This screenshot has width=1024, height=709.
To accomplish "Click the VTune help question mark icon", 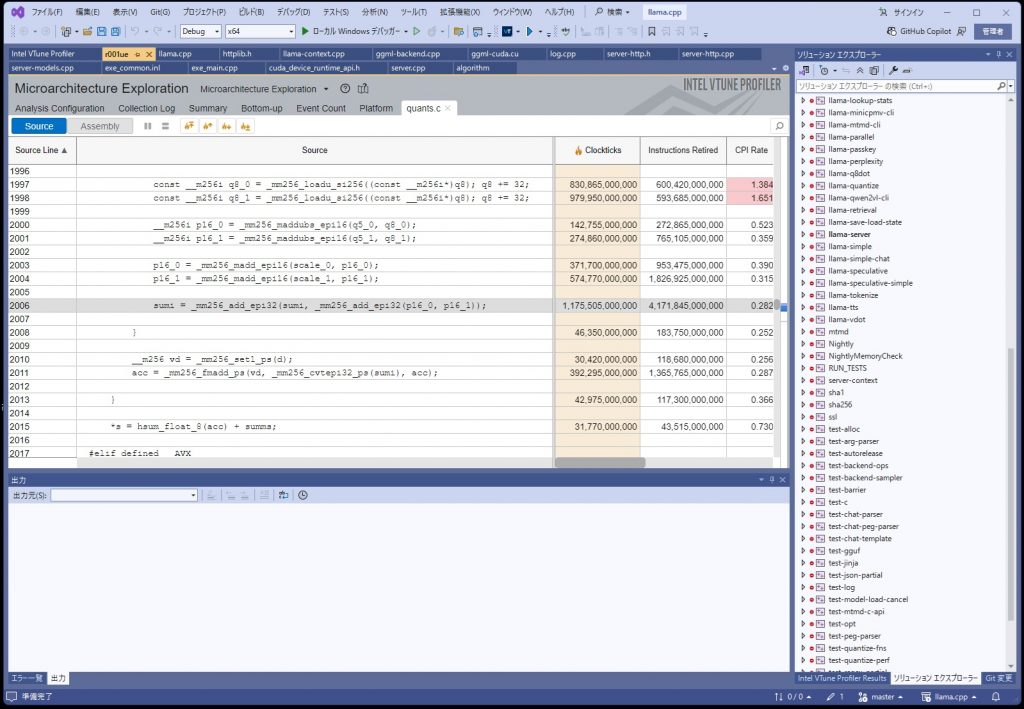I will [345, 89].
